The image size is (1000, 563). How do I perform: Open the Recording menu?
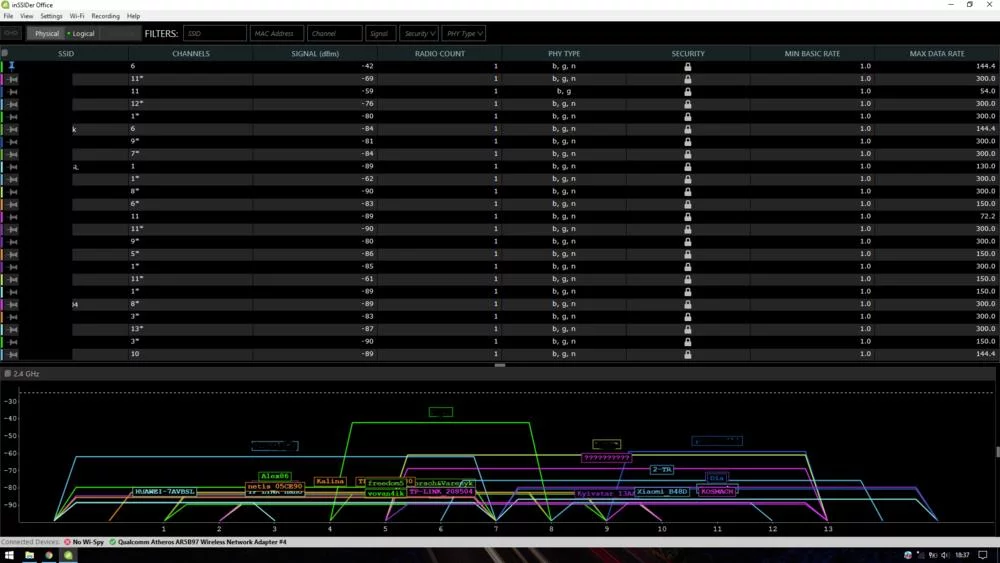[105, 16]
